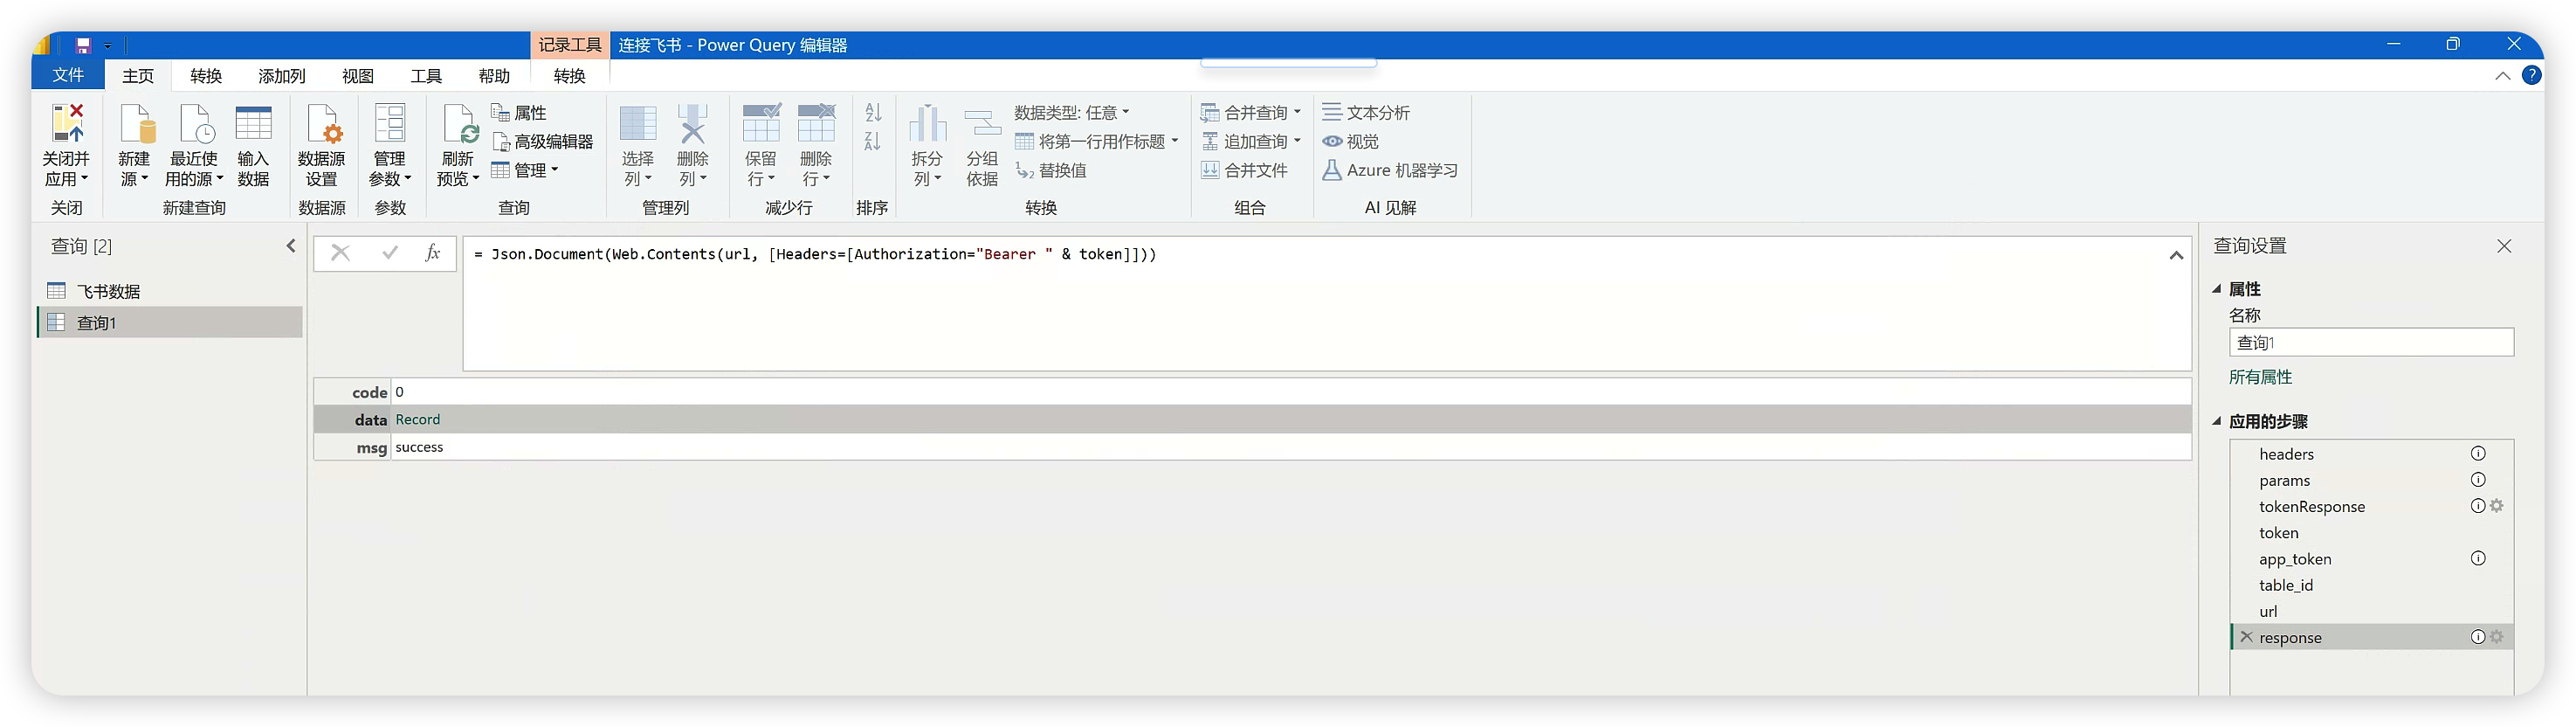
Task: Click Combine Files (合并文件)
Action: click(x=1244, y=170)
